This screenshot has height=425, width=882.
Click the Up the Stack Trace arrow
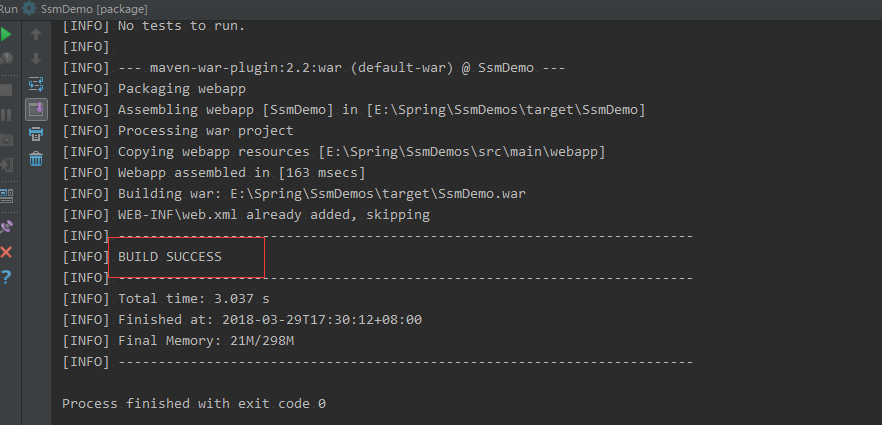36,34
